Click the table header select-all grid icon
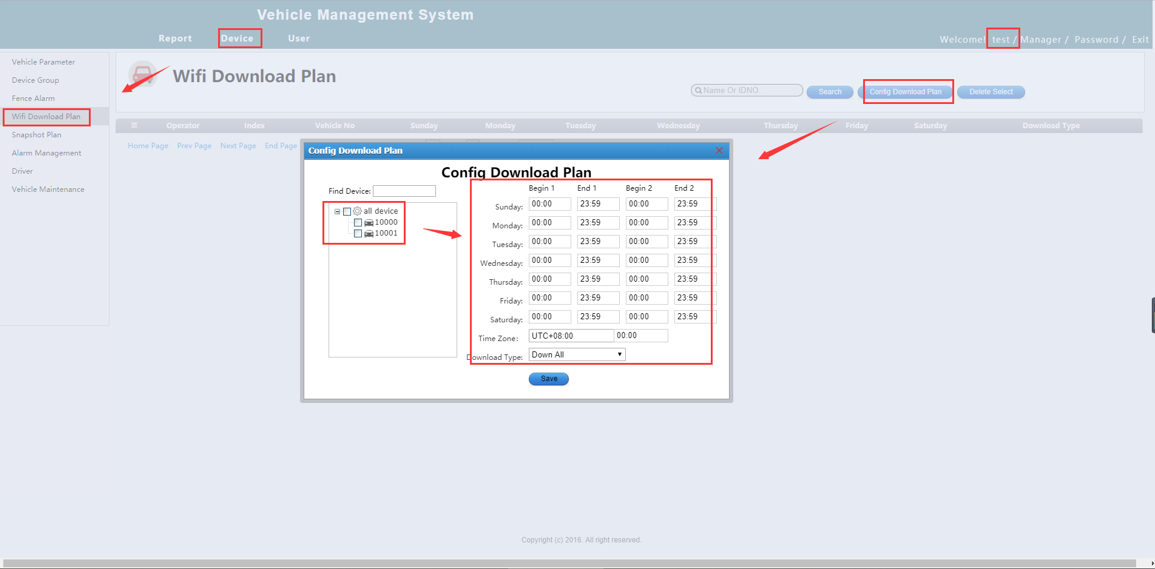The height and width of the screenshot is (569, 1155). pyautogui.click(x=134, y=125)
